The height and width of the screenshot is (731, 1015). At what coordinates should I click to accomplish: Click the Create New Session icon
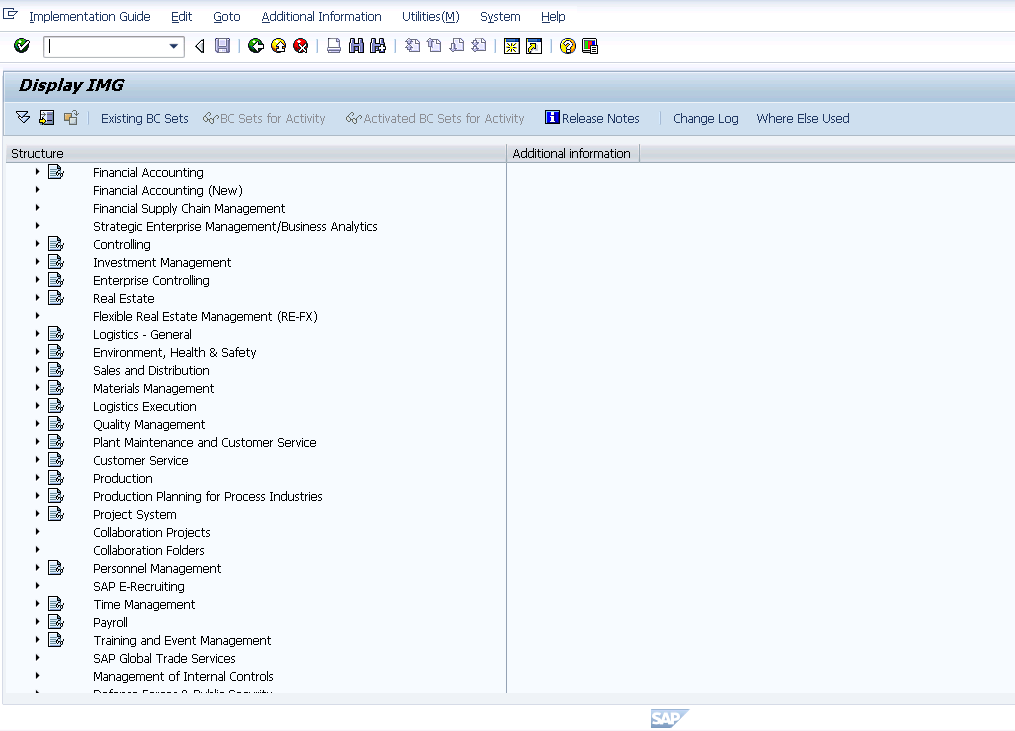coord(512,46)
